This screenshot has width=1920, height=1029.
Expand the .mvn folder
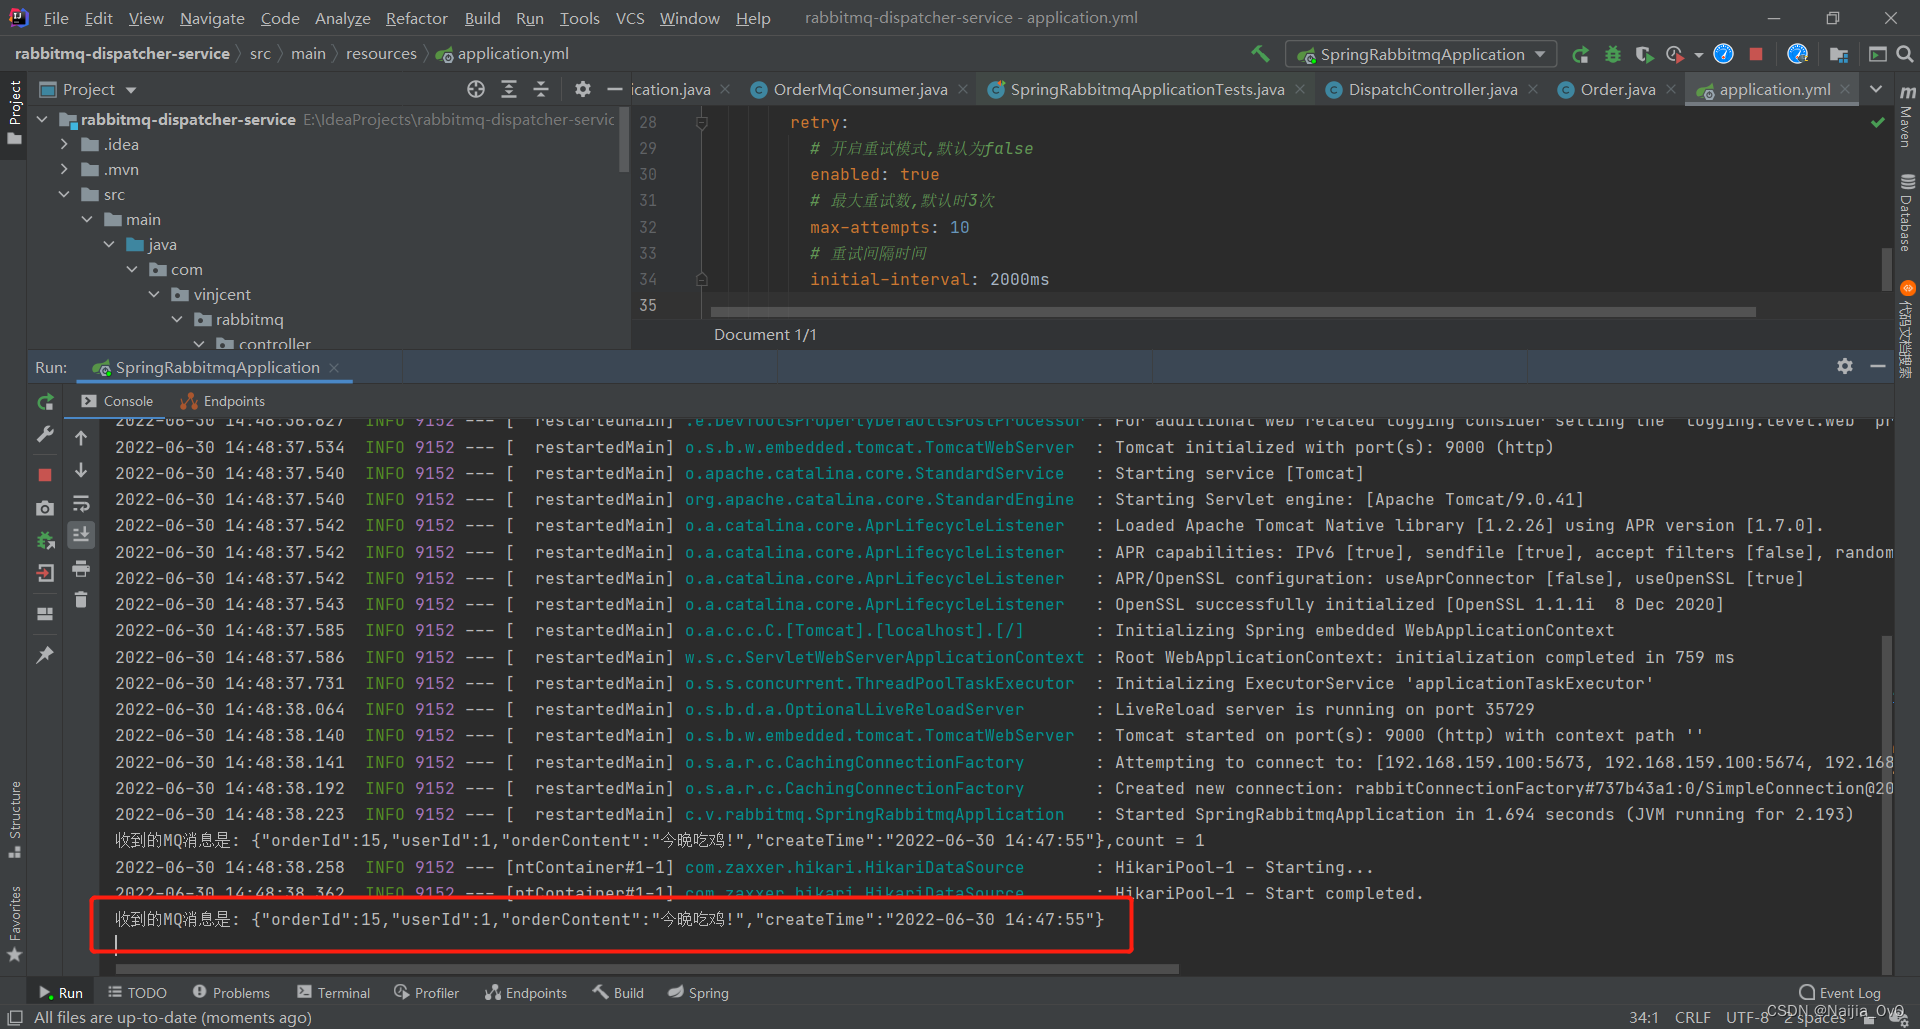[64, 169]
